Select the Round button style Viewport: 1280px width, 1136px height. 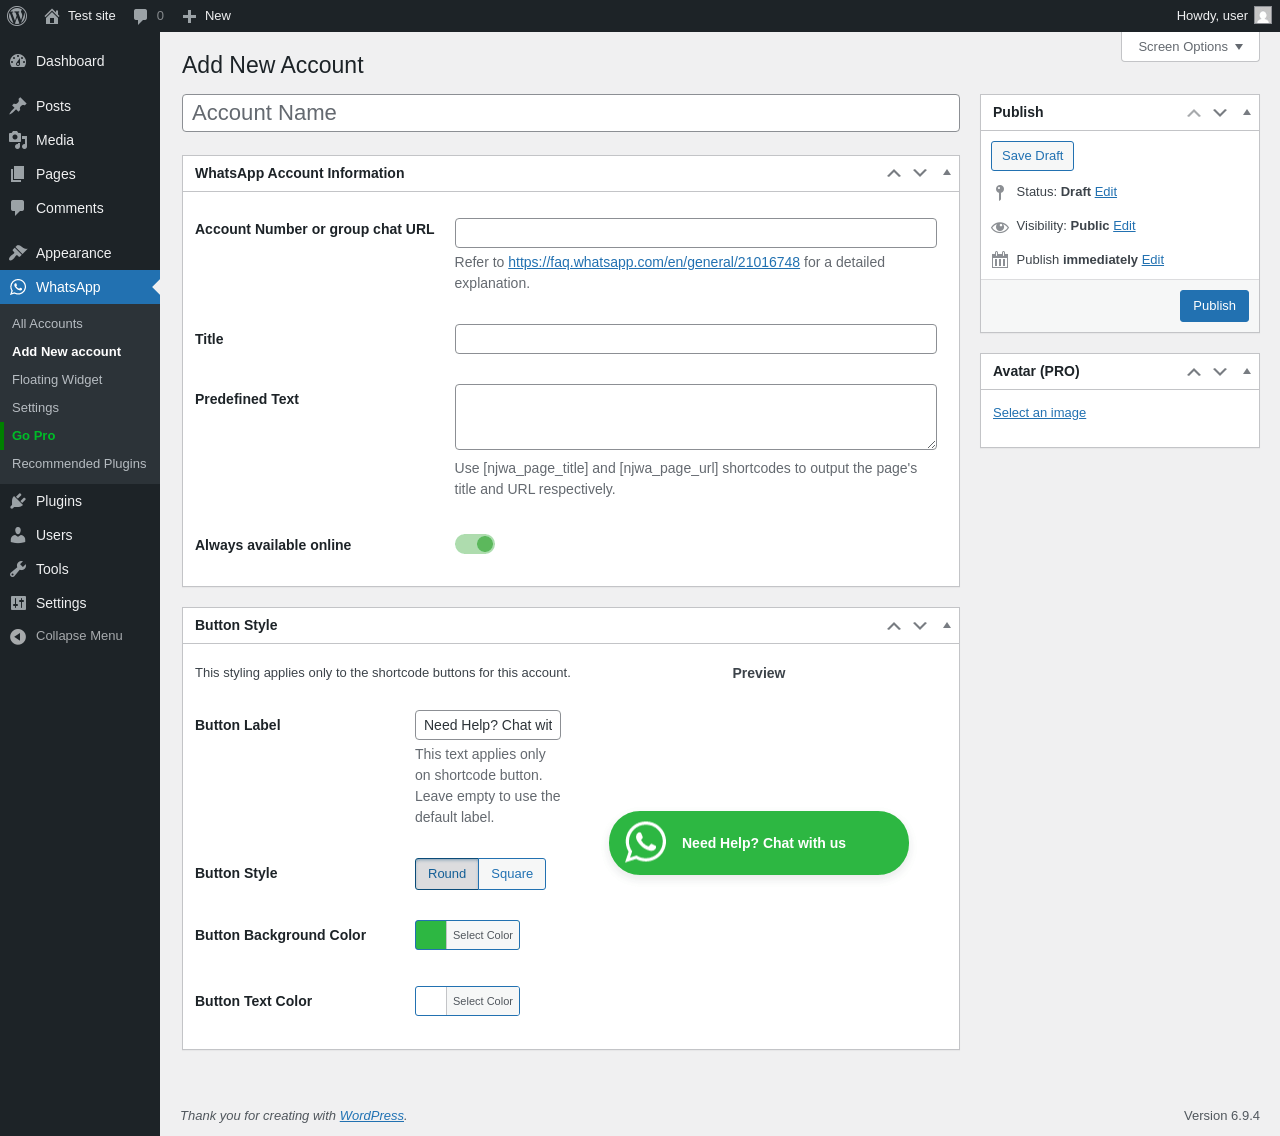click(x=447, y=874)
